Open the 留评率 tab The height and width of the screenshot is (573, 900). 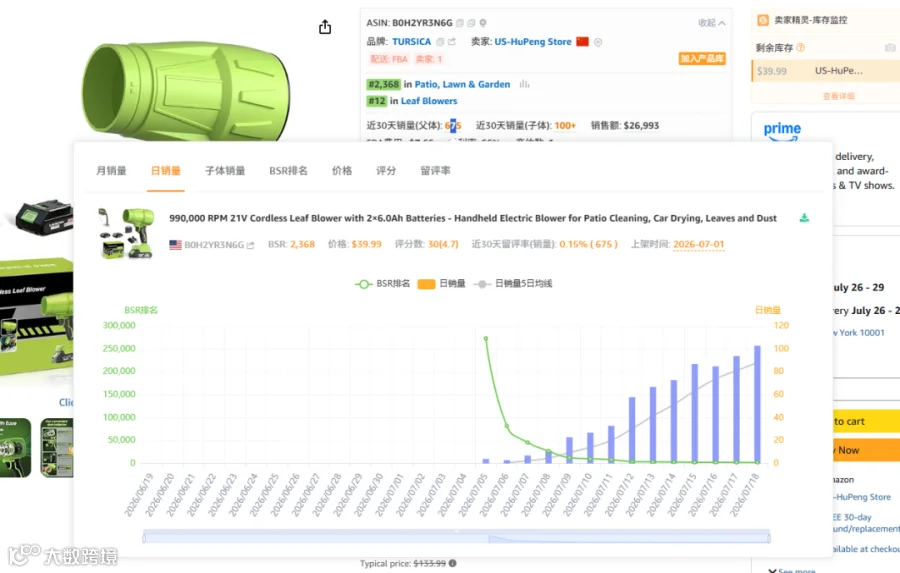coord(435,171)
